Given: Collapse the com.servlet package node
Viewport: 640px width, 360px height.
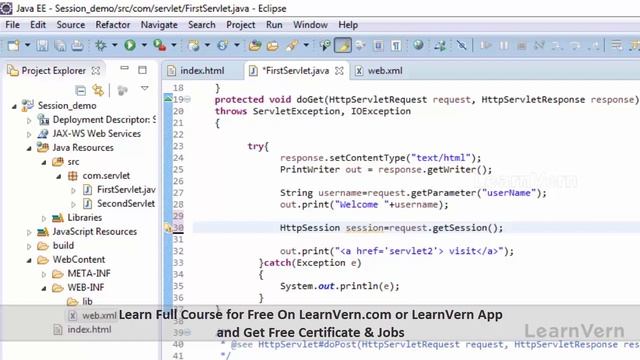Looking at the screenshot, I should pos(59,176).
